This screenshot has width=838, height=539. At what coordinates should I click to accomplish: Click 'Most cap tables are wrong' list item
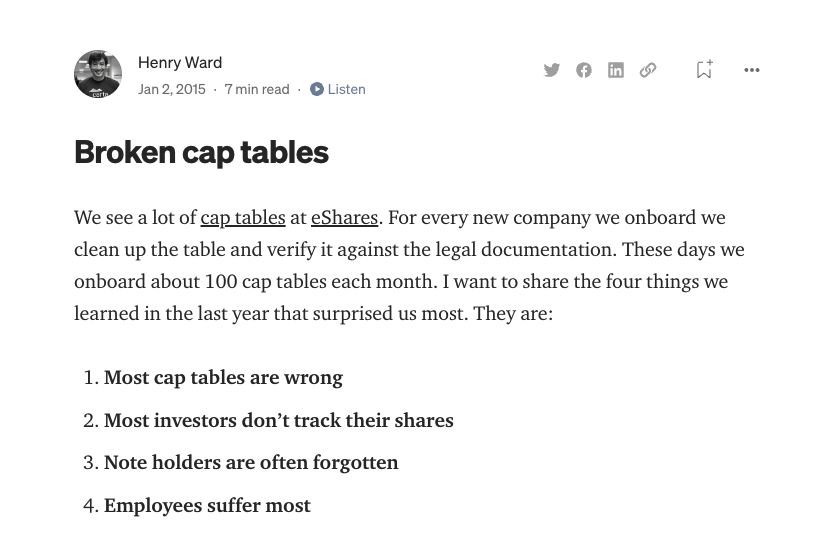click(223, 378)
